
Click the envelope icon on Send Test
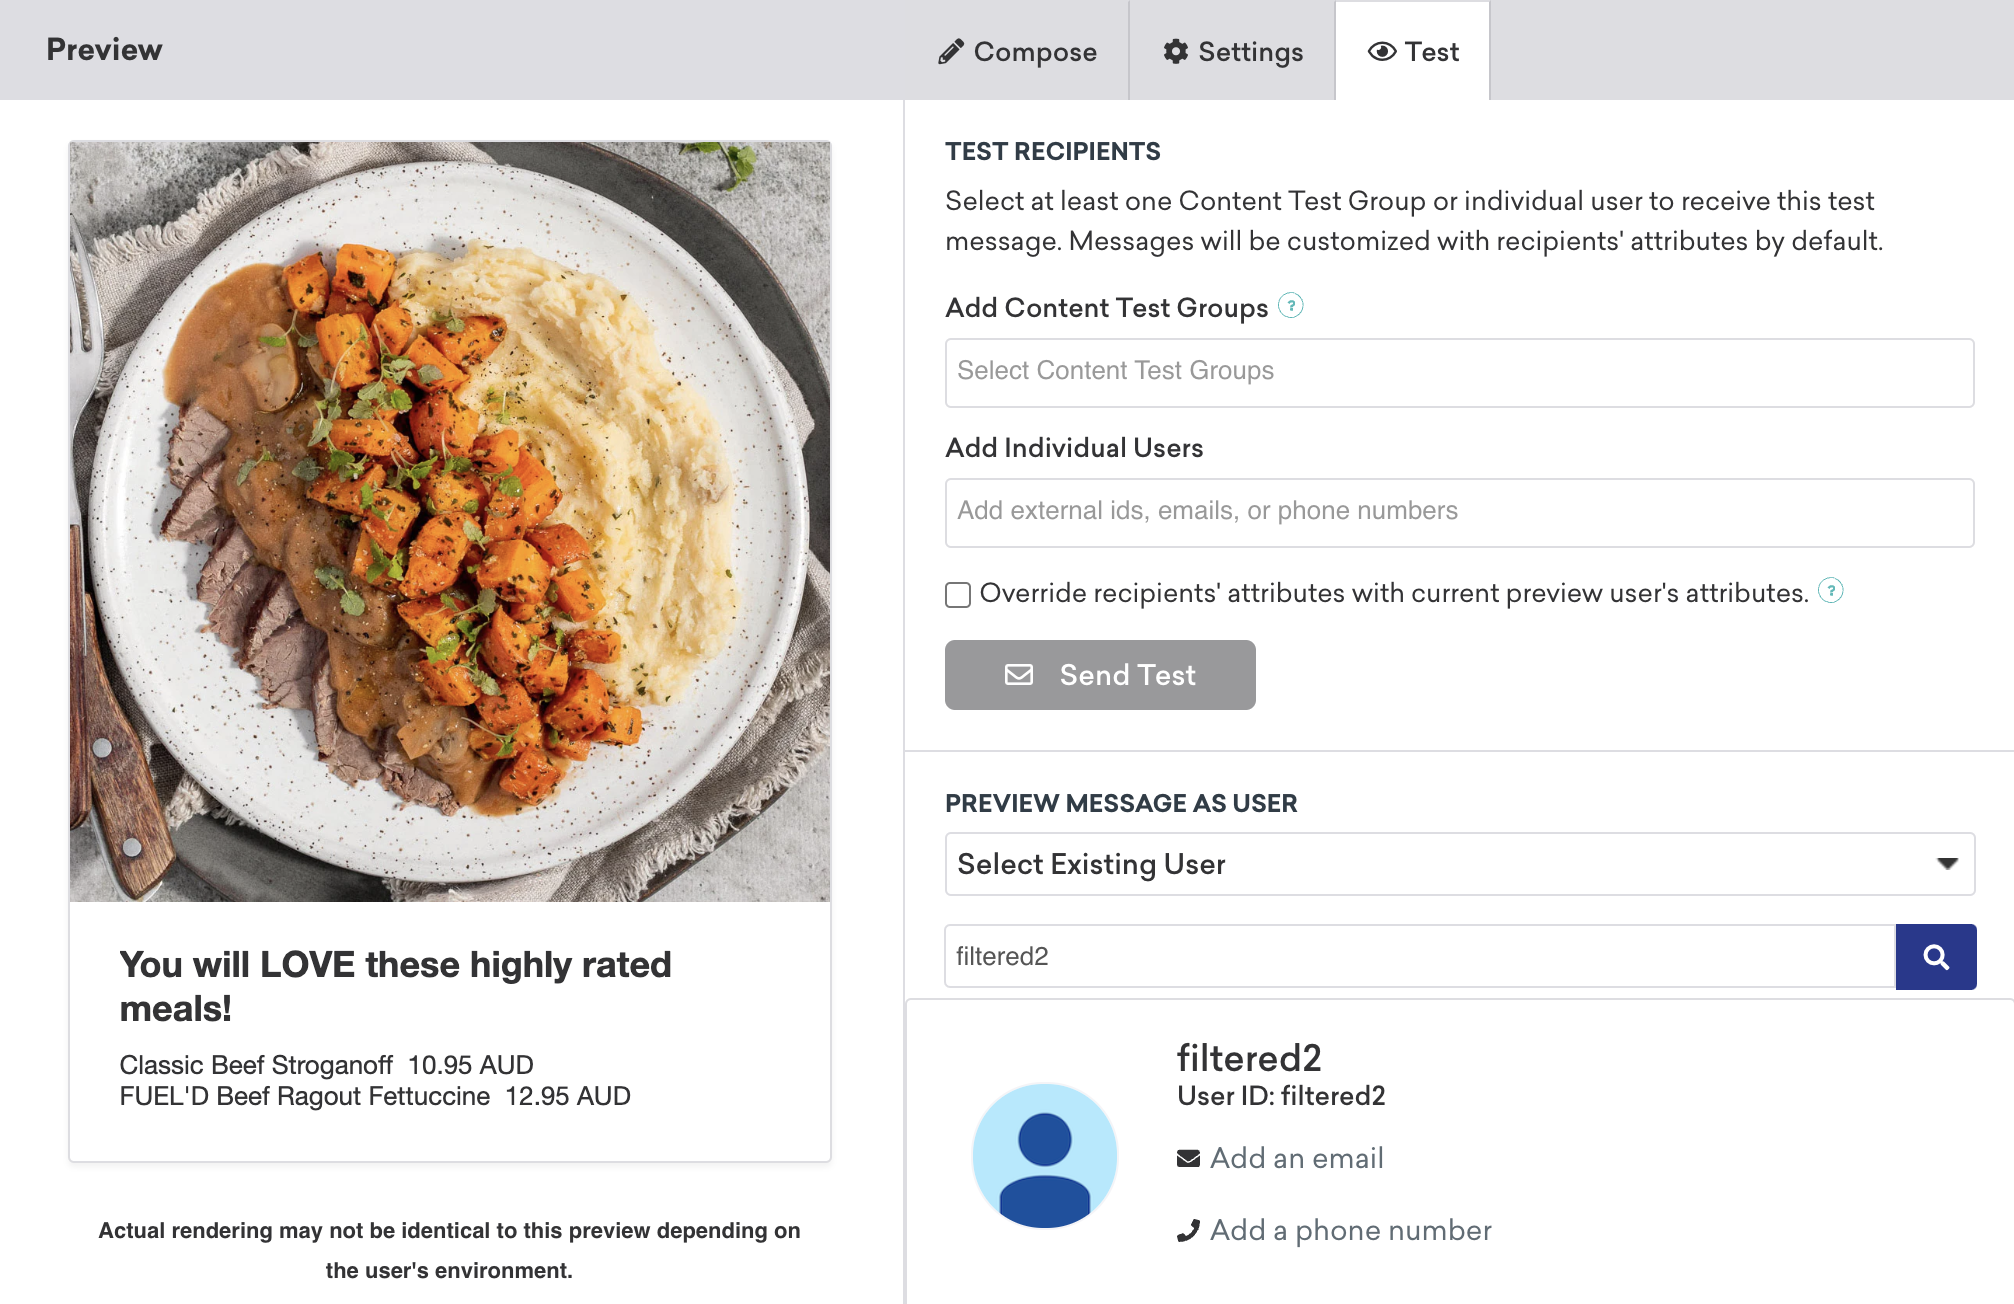click(1019, 674)
